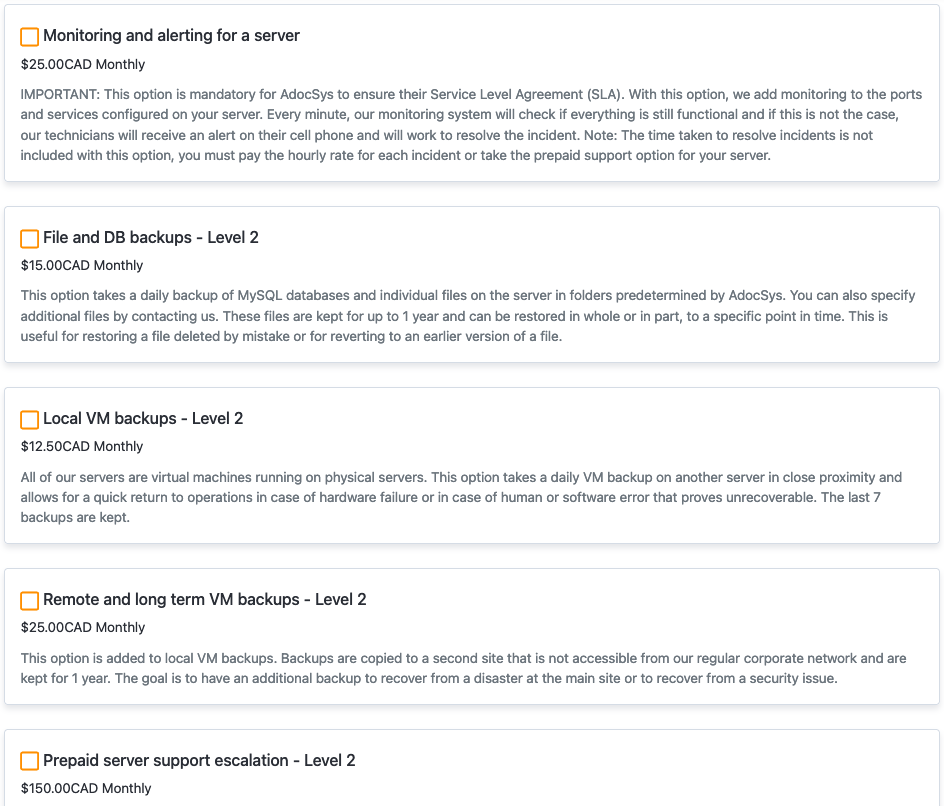Select Prepaid server support escalation checkbox

coord(30,762)
